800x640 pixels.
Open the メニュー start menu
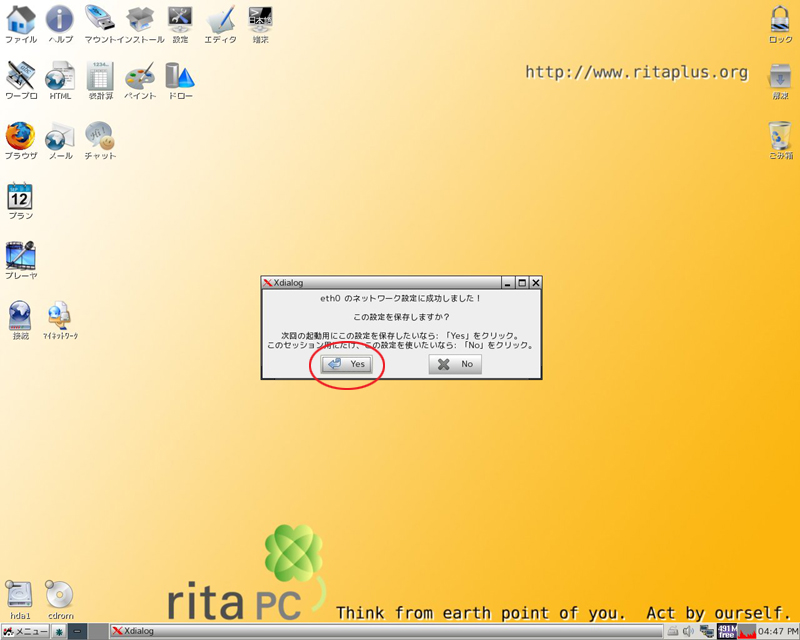point(26,631)
